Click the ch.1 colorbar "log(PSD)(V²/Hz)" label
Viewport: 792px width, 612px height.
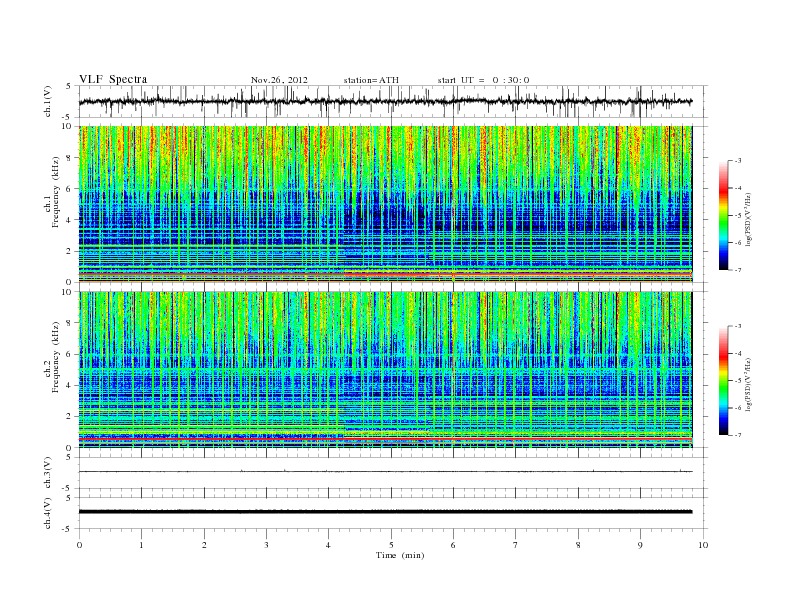(x=748, y=220)
